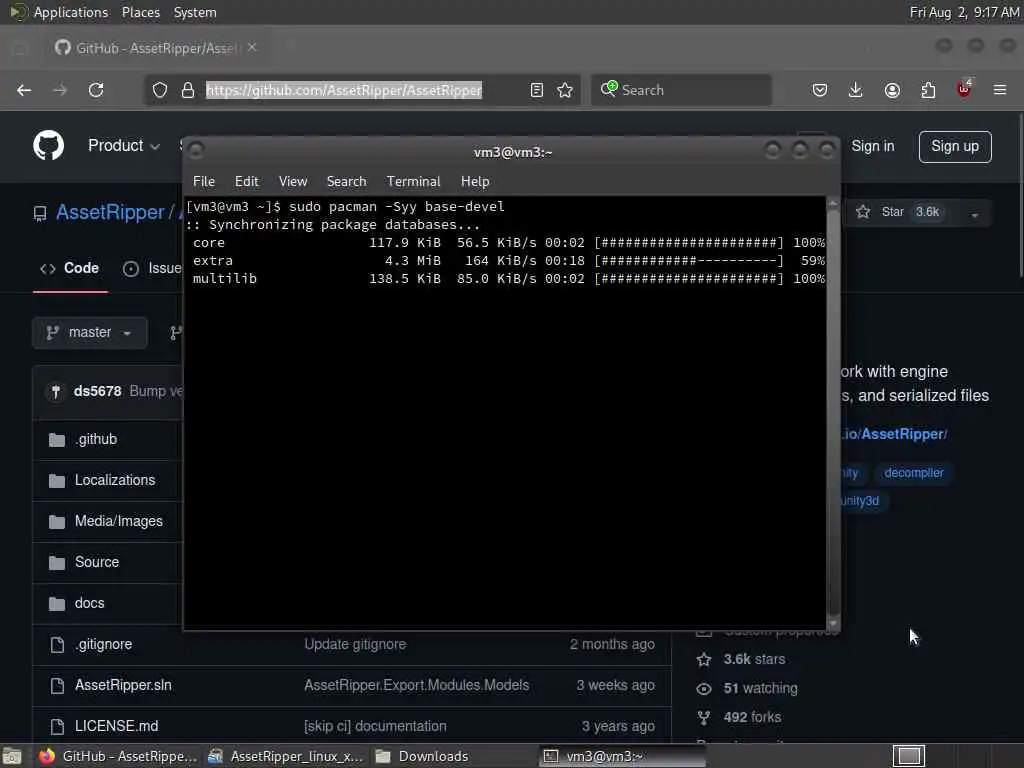The image size is (1024, 768).
Task: Bookmark this page with the star icon
Action: pos(565,90)
